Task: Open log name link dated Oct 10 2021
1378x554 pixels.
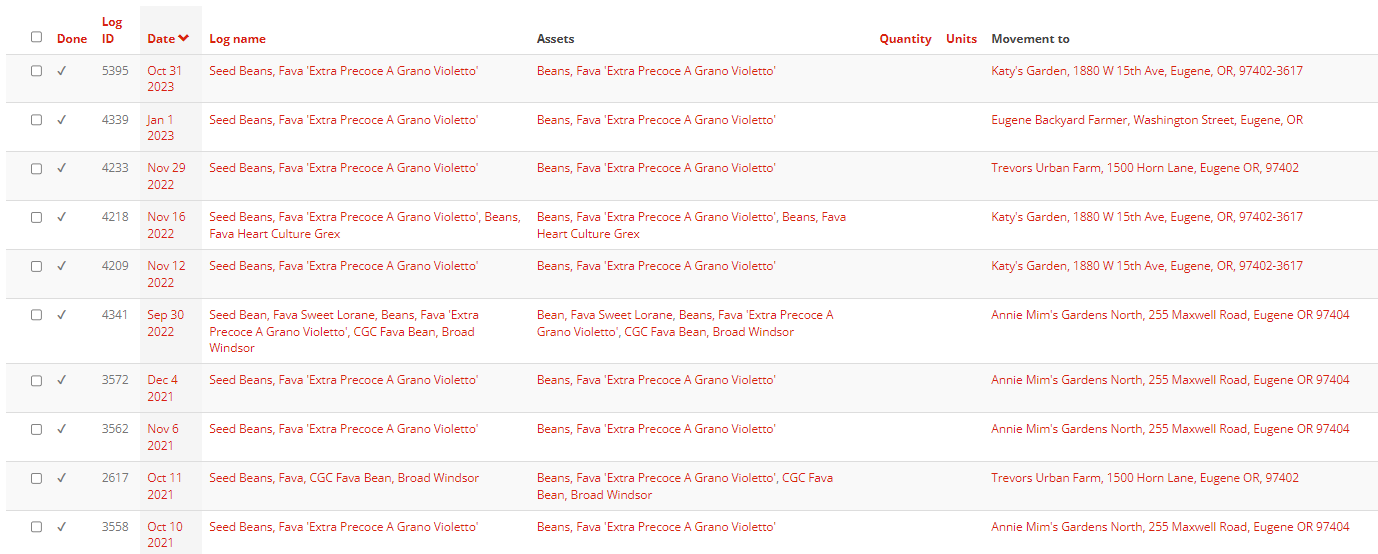Action: [343, 527]
